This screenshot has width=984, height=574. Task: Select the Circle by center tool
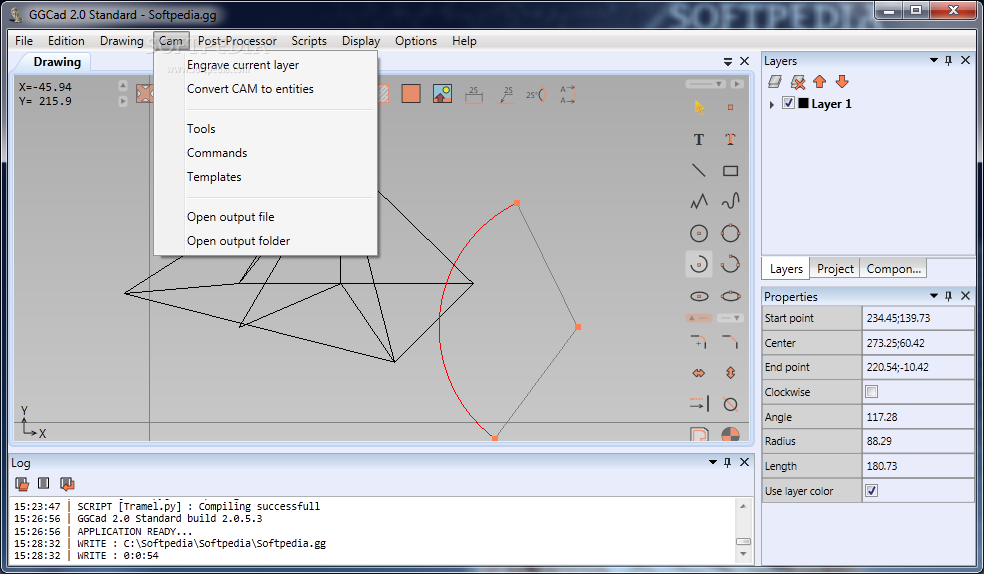[699, 233]
